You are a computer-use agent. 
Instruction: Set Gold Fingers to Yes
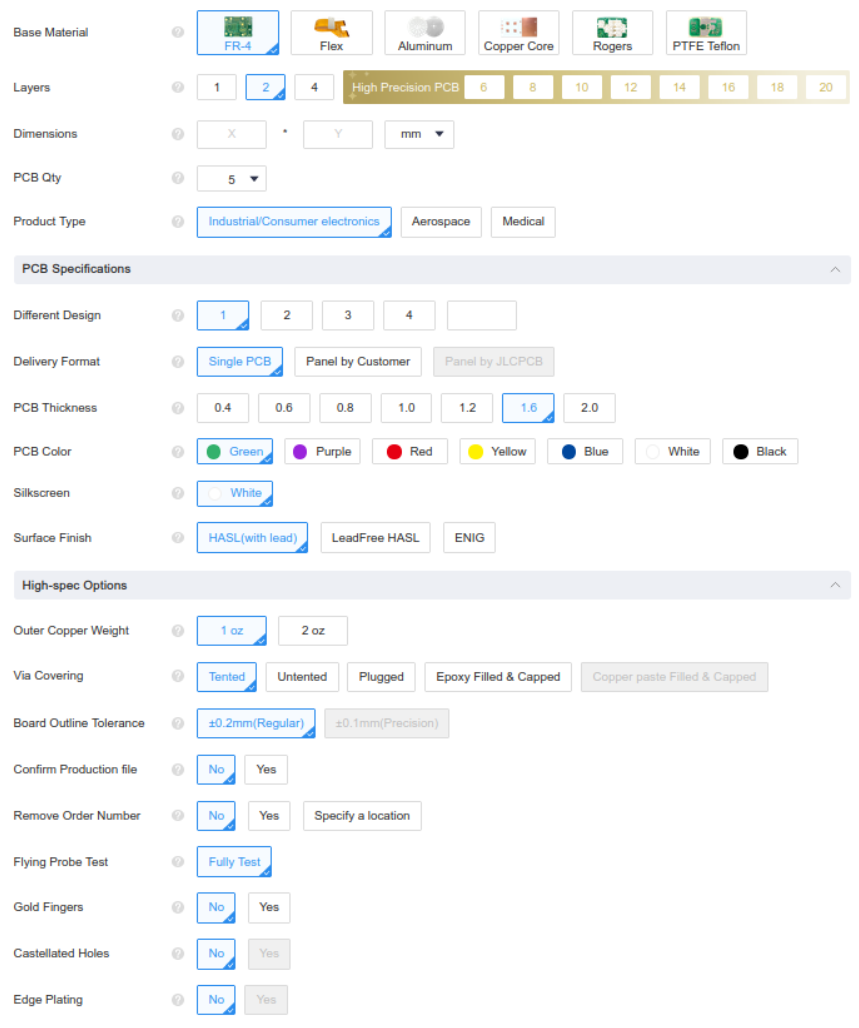(269, 907)
